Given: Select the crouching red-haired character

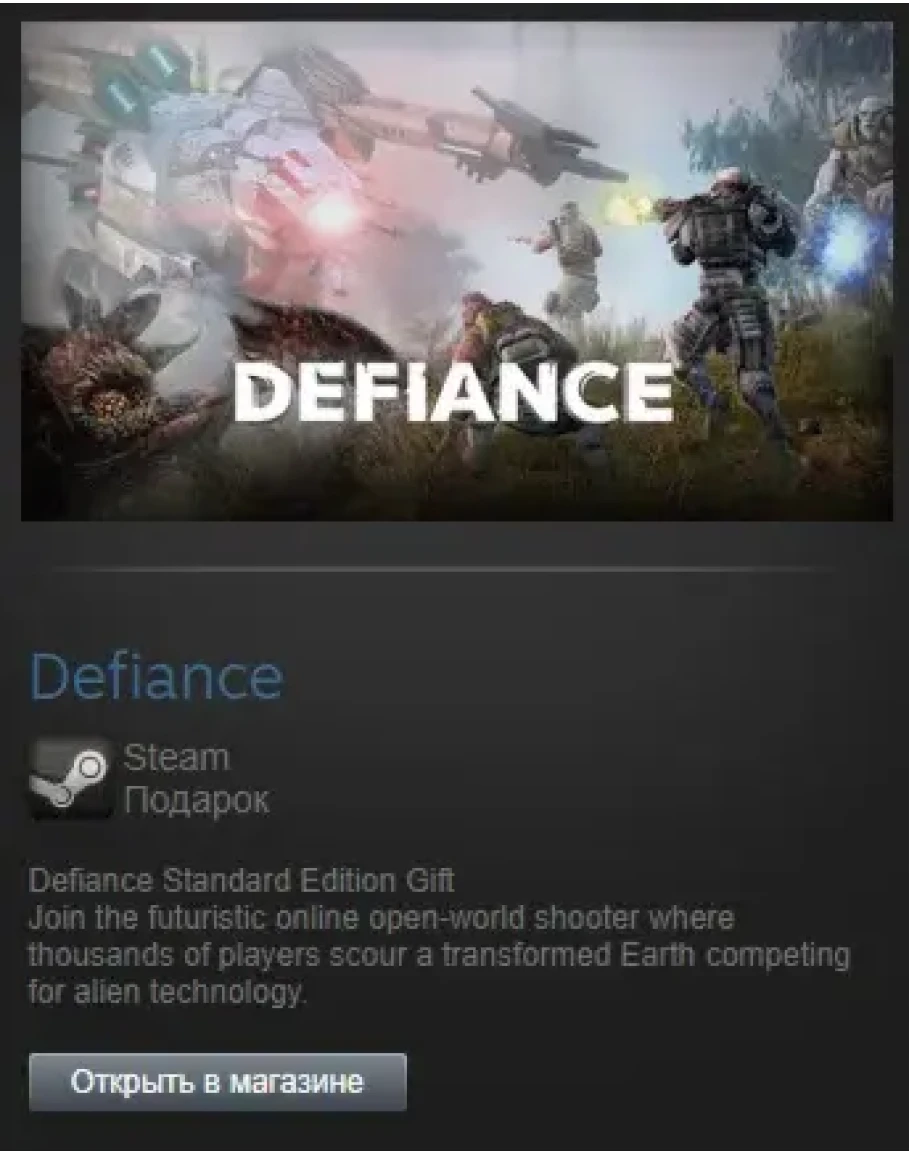Looking at the screenshot, I should point(501,331).
